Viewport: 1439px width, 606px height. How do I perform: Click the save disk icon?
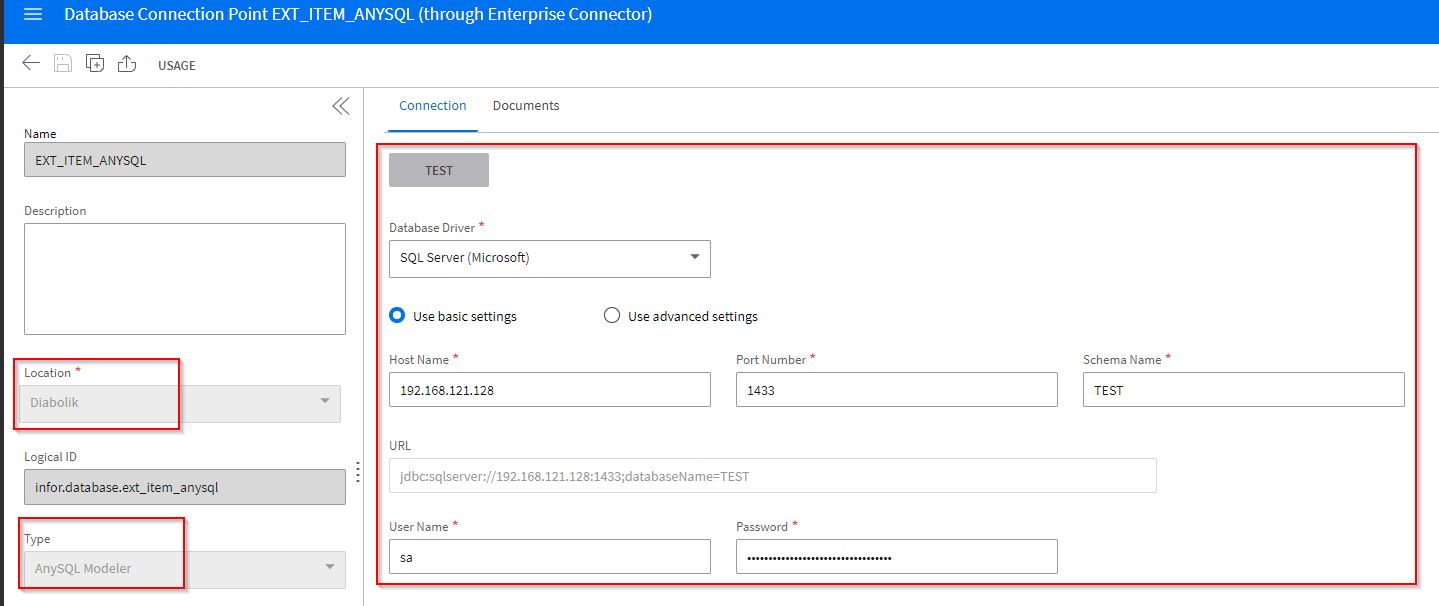click(62, 64)
